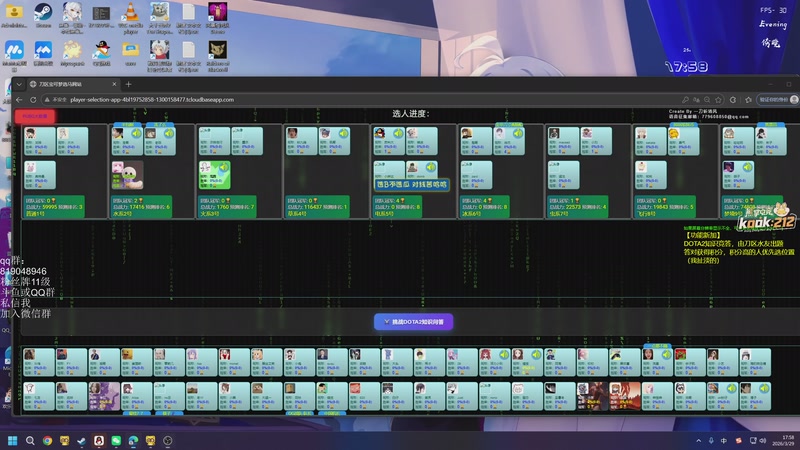This screenshot has height=450, width=800.
Task: Open Steam from the taskbar
Action: coord(82,440)
